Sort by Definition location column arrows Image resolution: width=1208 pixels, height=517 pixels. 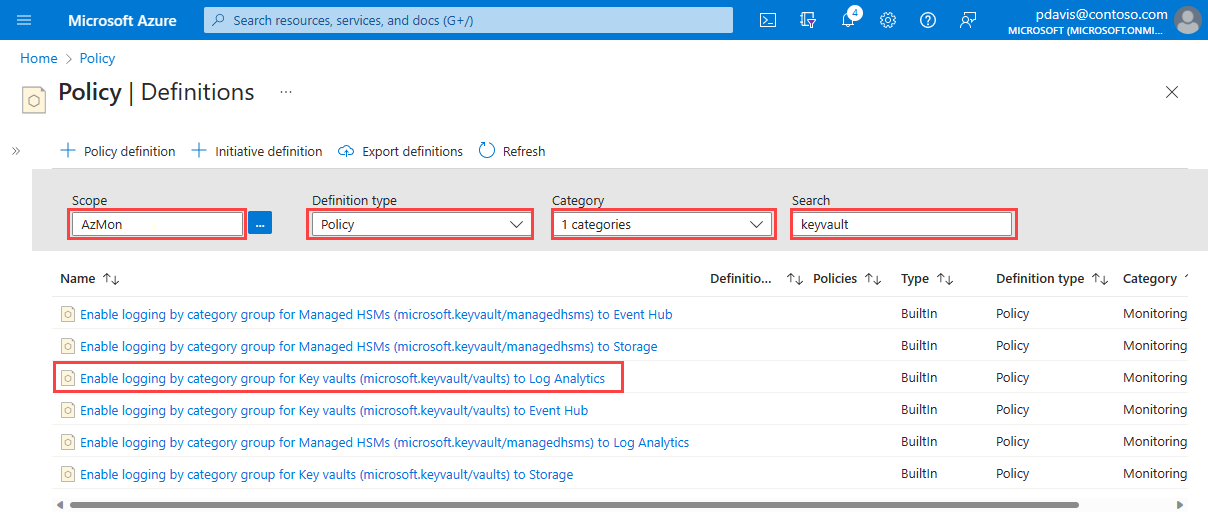pyautogui.click(x=795, y=279)
